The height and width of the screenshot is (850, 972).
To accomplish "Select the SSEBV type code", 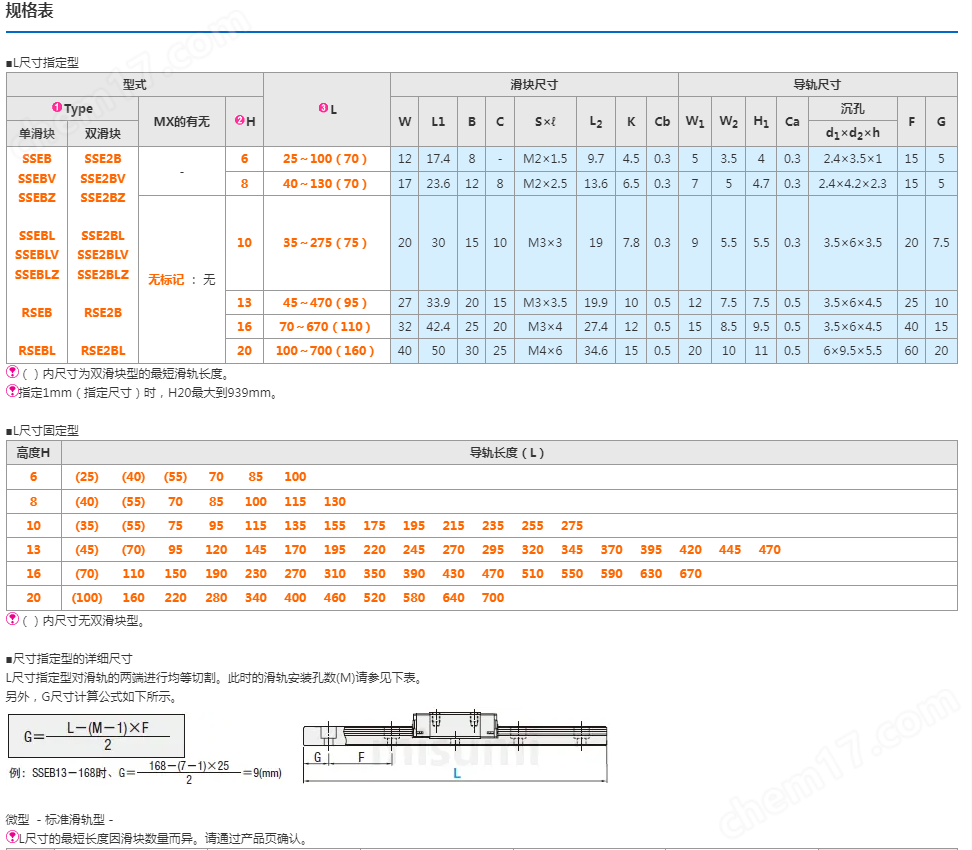I will click(37, 179).
